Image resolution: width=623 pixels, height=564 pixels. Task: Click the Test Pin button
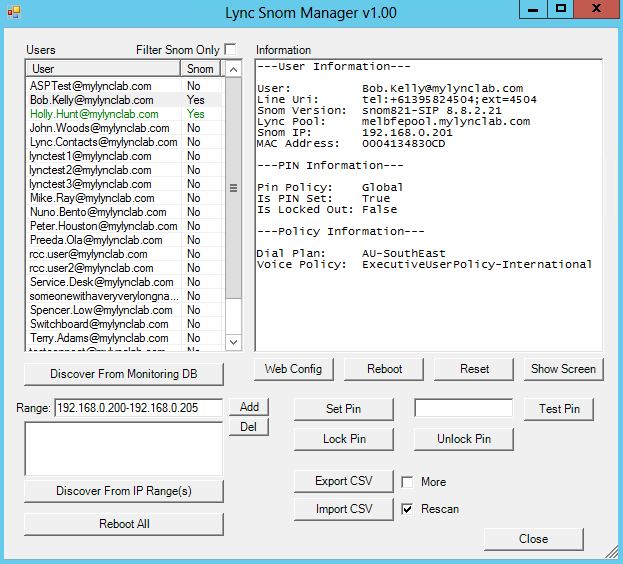point(559,409)
